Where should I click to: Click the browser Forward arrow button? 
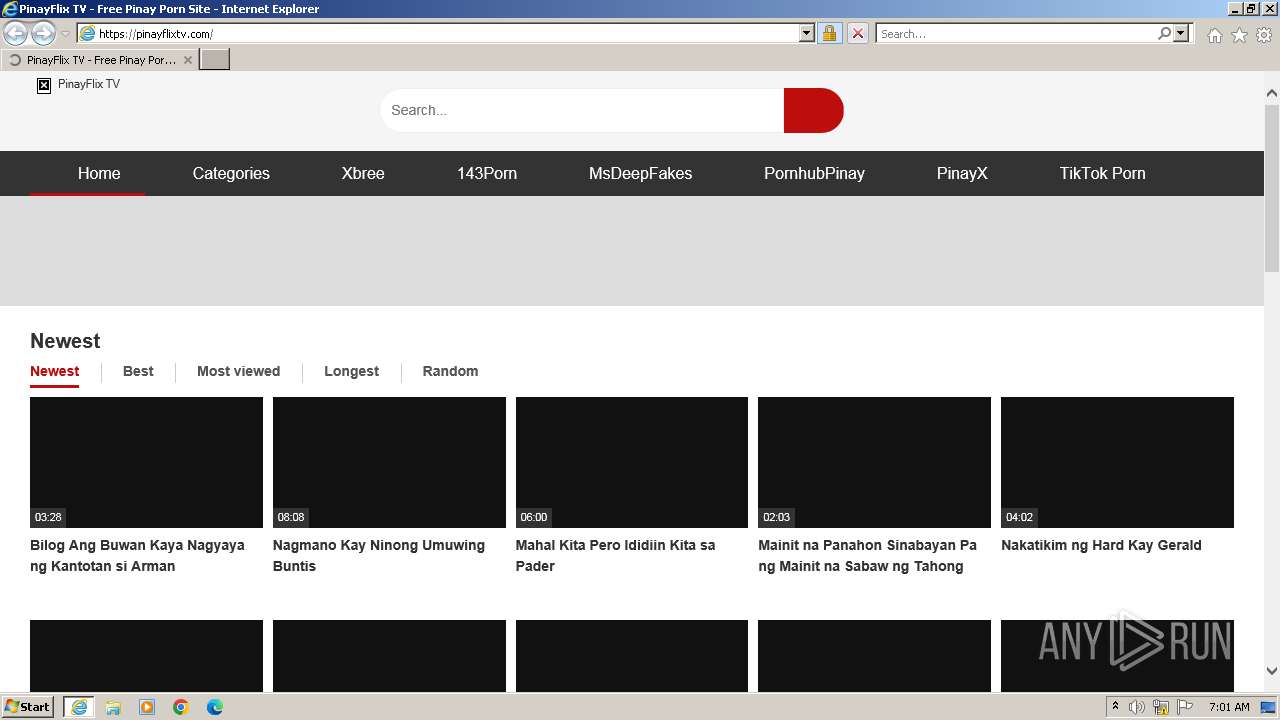click(43, 33)
